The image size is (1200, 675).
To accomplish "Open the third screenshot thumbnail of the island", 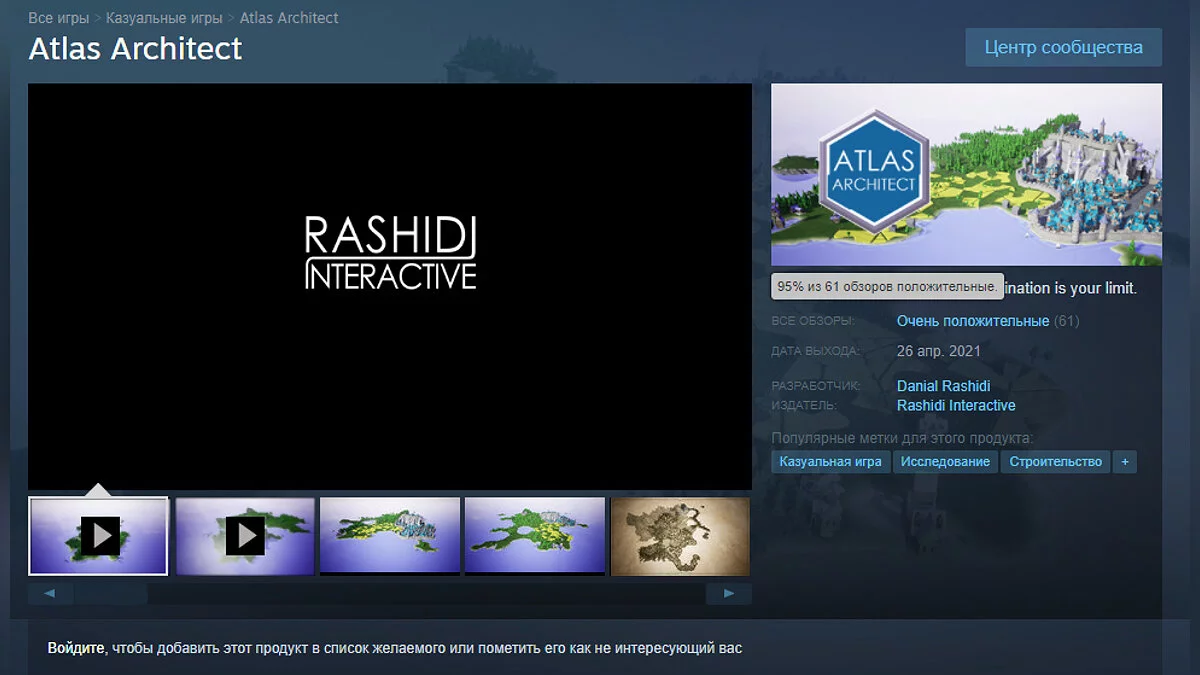I will tap(390, 536).
